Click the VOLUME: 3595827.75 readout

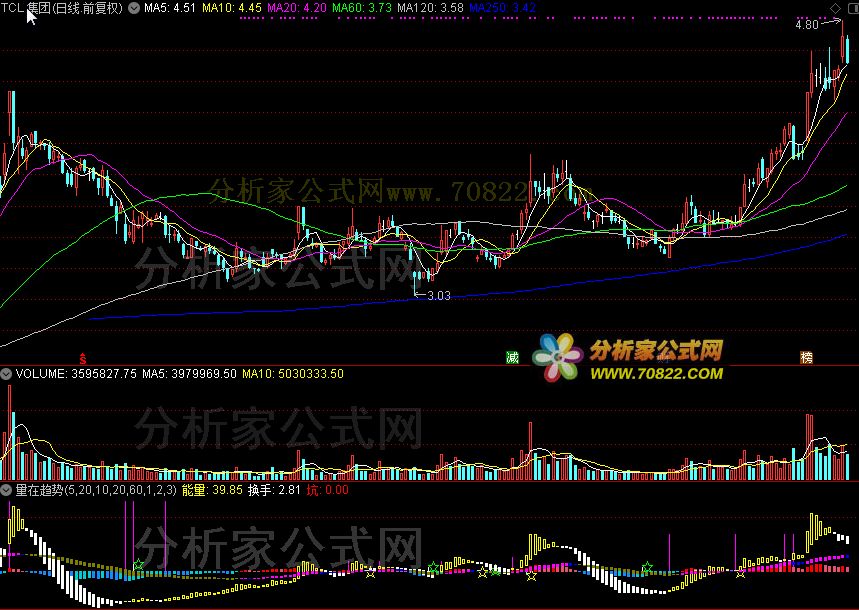click(x=76, y=374)
